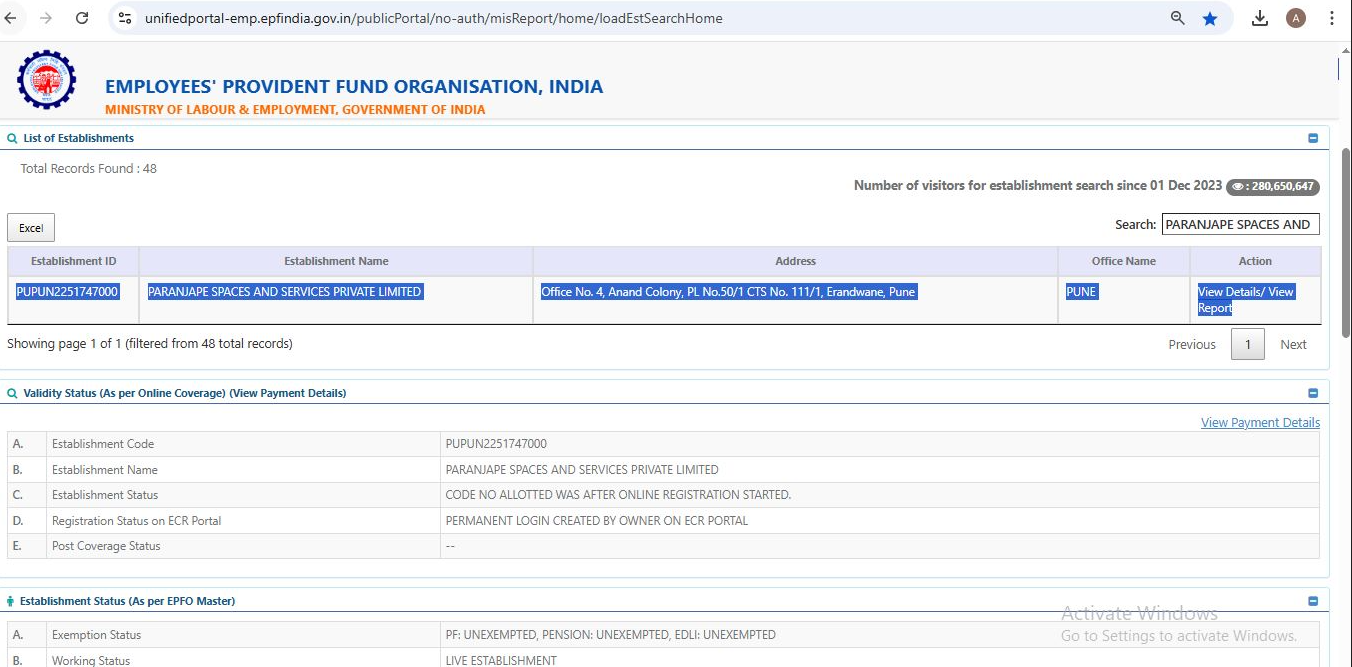Sort by Establishment Name column header
Screen dimensions: 1352x667
(336, 261)
